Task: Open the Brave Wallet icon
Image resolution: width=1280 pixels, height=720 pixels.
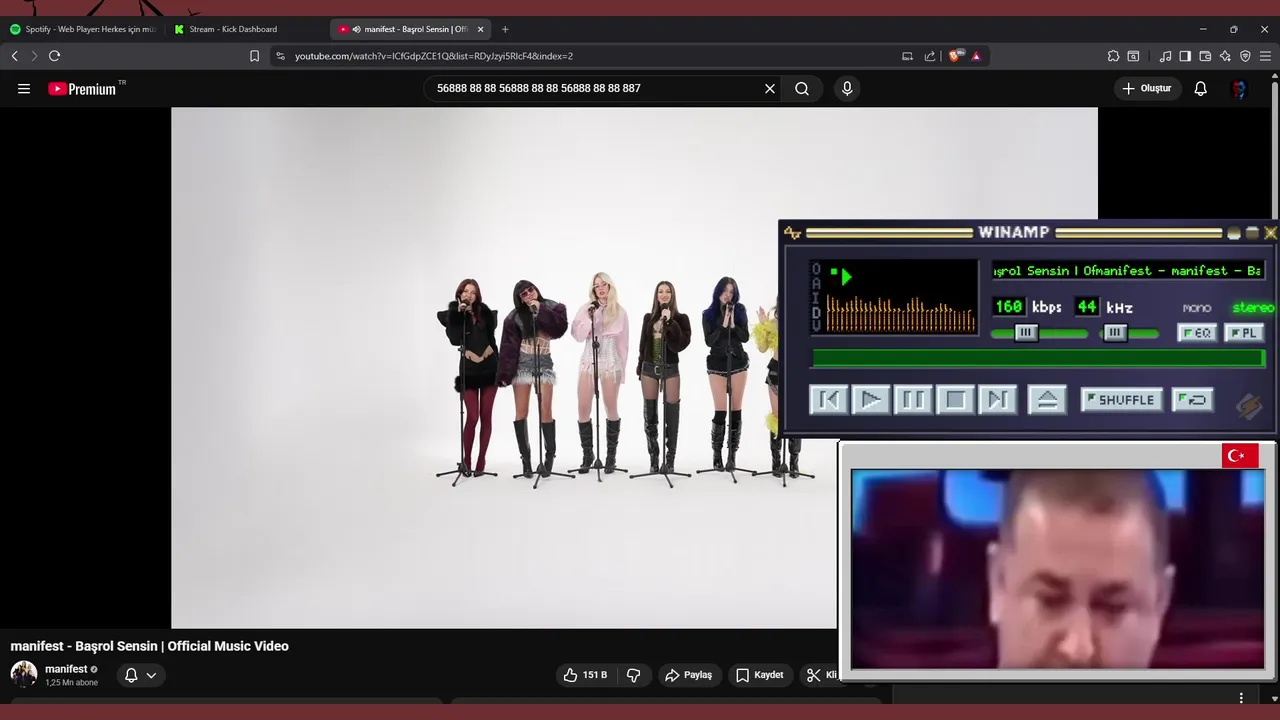Action: click(x=1205, y=56)
